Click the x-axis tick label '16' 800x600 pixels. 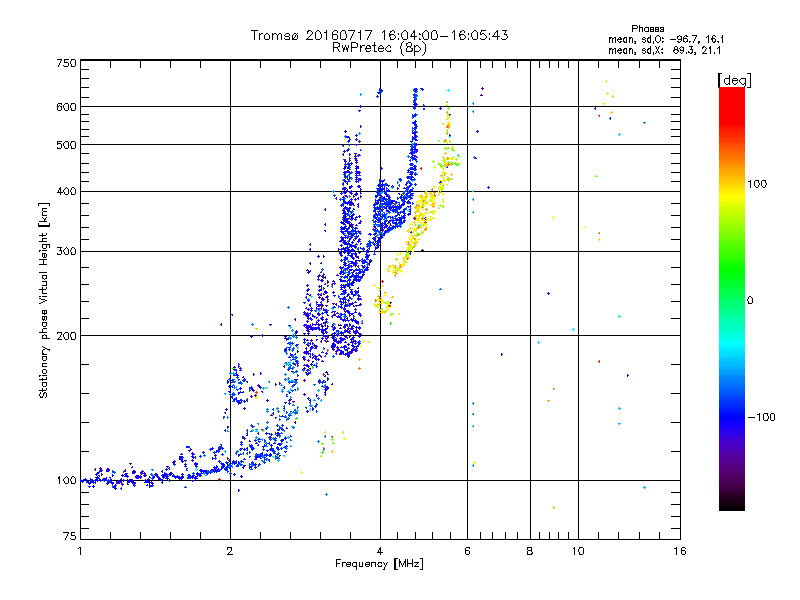click(x=680, y=551)
